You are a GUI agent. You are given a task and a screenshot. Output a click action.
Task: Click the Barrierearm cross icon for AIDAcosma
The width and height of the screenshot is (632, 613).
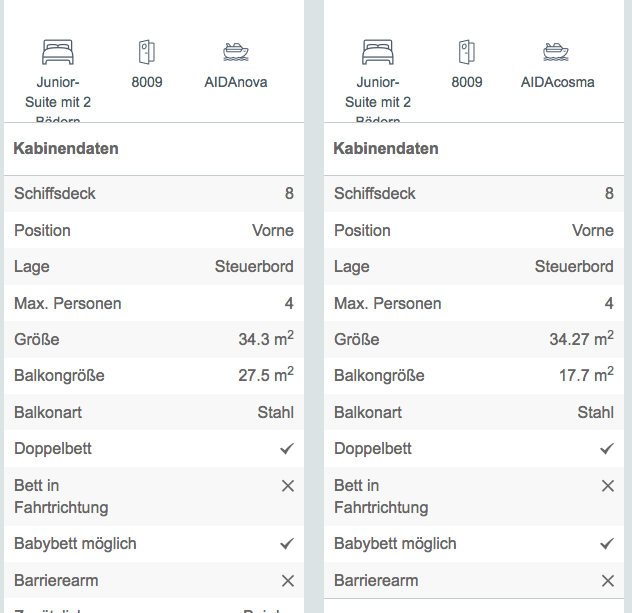point(607,581)
